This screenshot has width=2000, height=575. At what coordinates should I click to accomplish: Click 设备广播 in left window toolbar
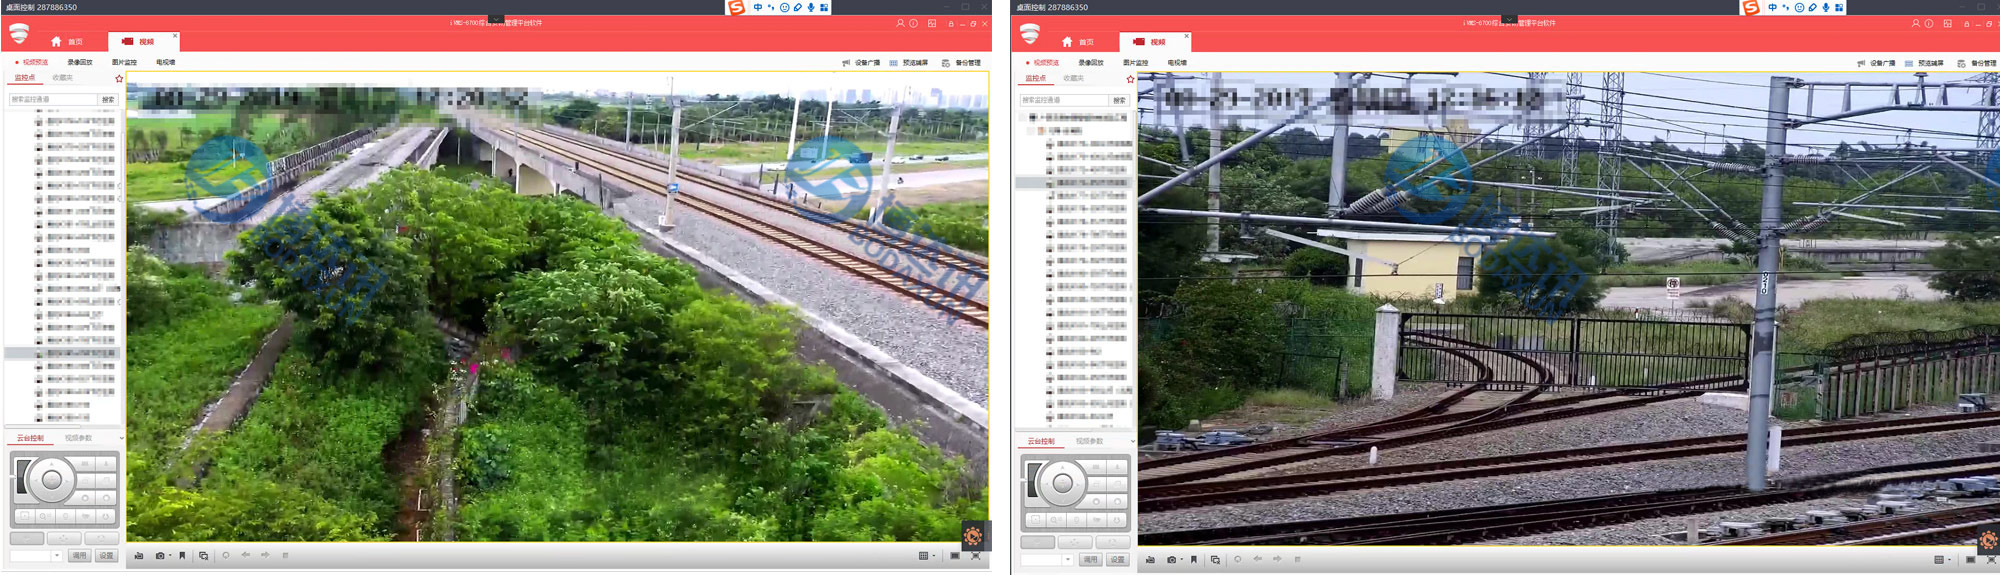(861, 63)
